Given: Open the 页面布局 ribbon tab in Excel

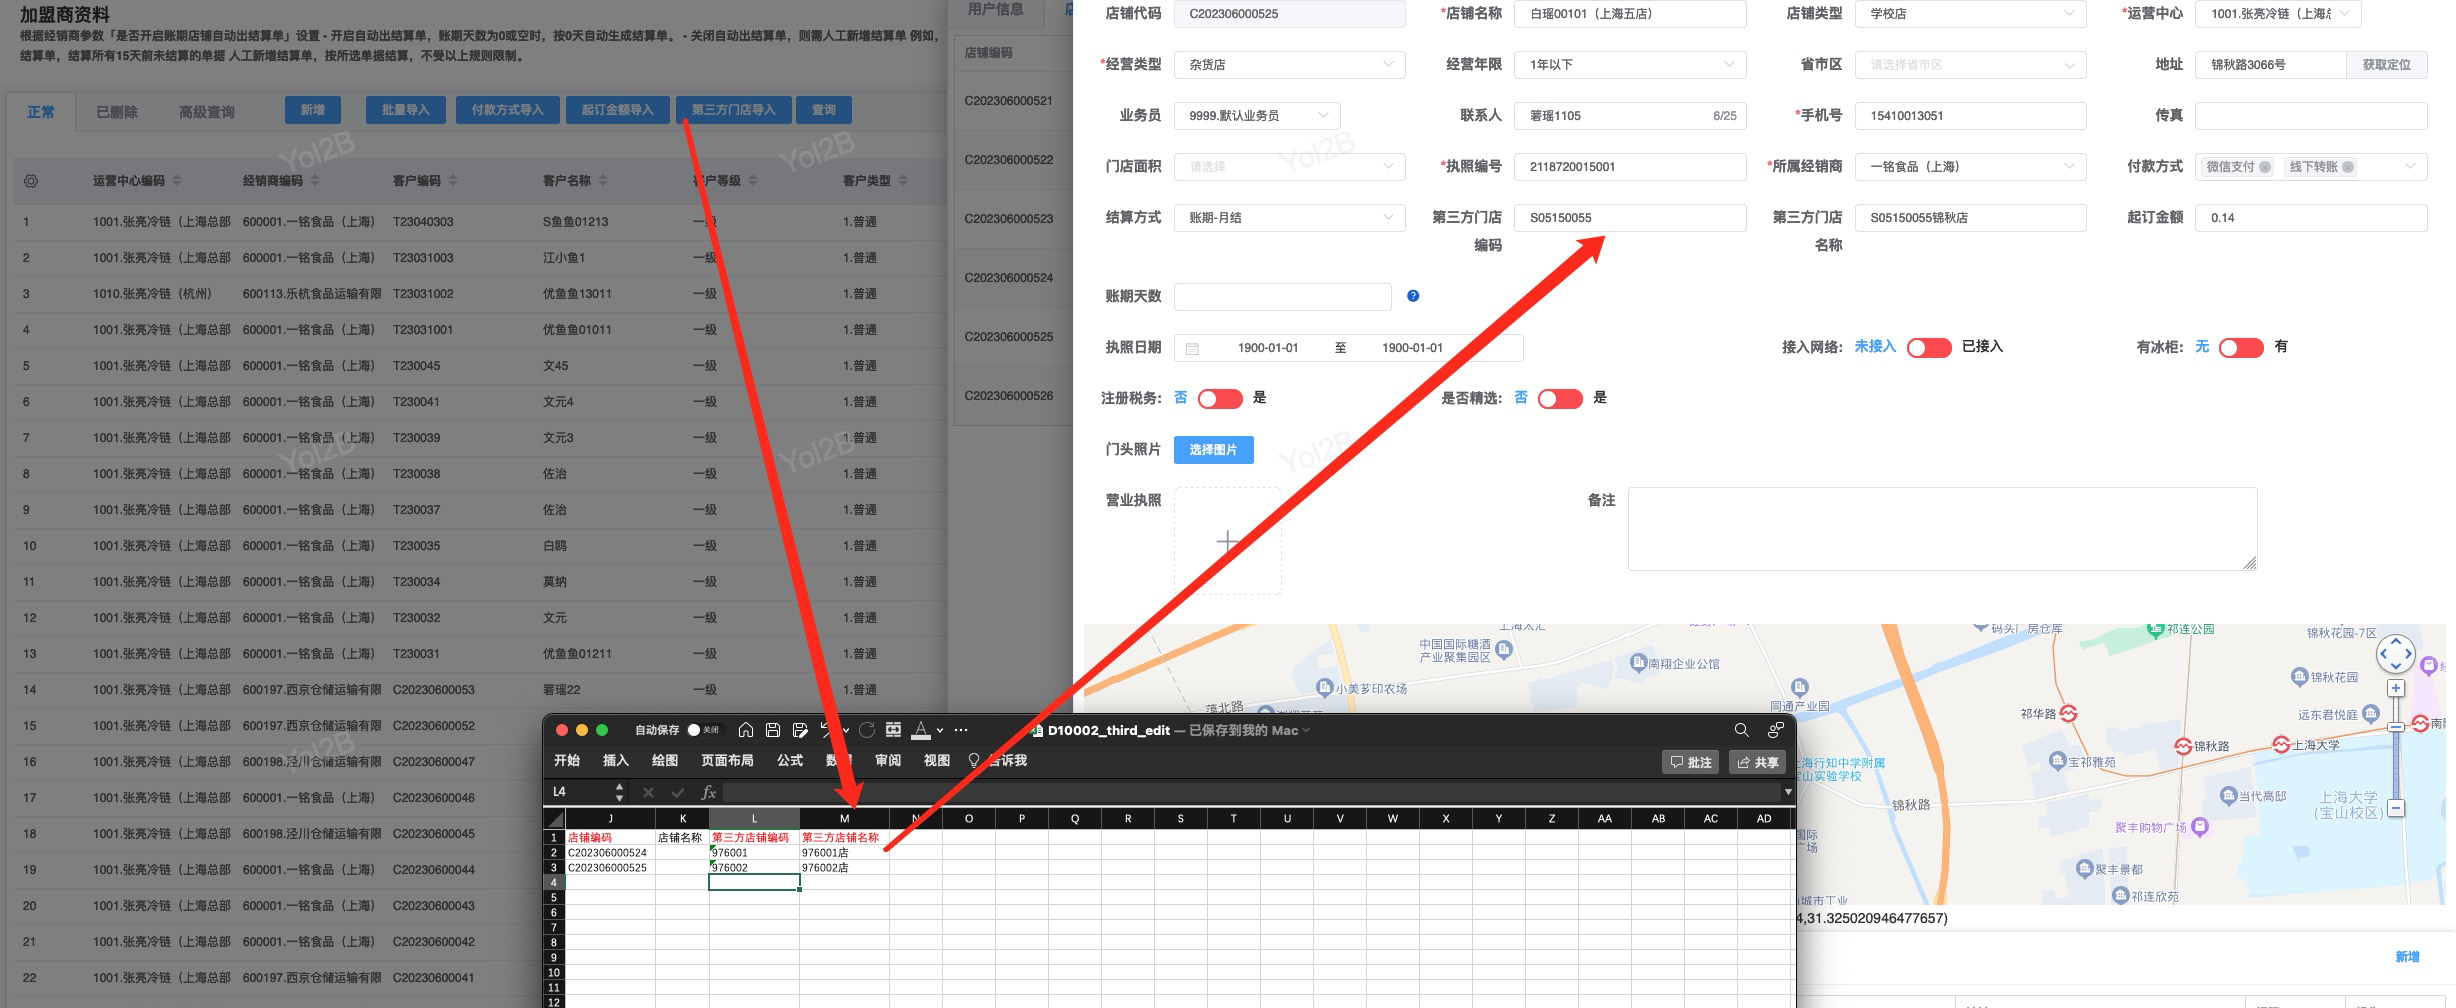Looking at the screenshot, I should (x=727, y=761).
